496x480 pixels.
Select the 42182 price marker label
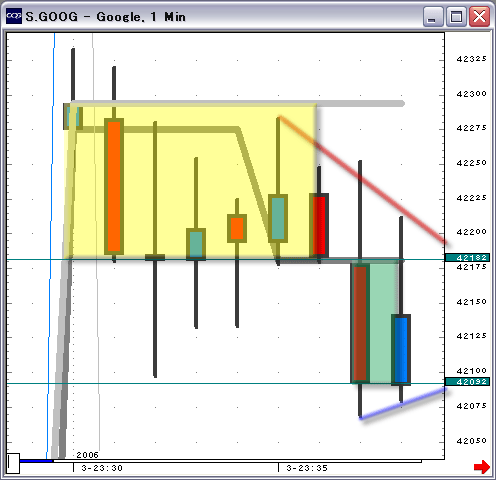tap(467, 257)
